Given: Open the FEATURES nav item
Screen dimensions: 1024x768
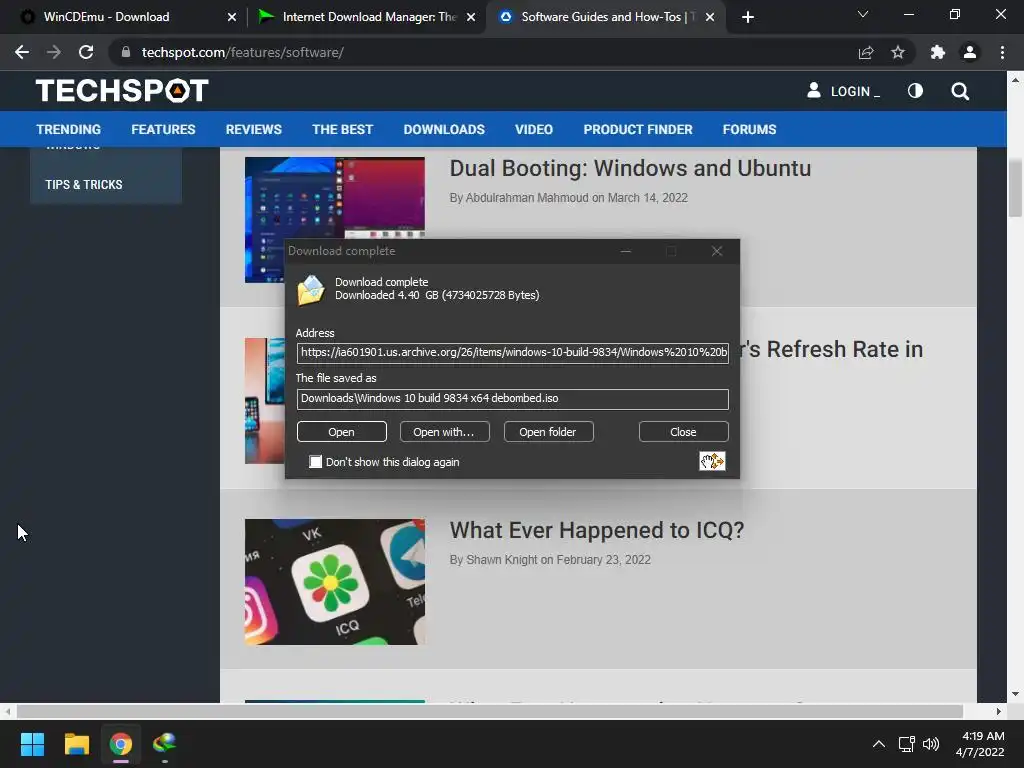Looking at the screenshot, I should pyautogui.click(x=163, y=129).
